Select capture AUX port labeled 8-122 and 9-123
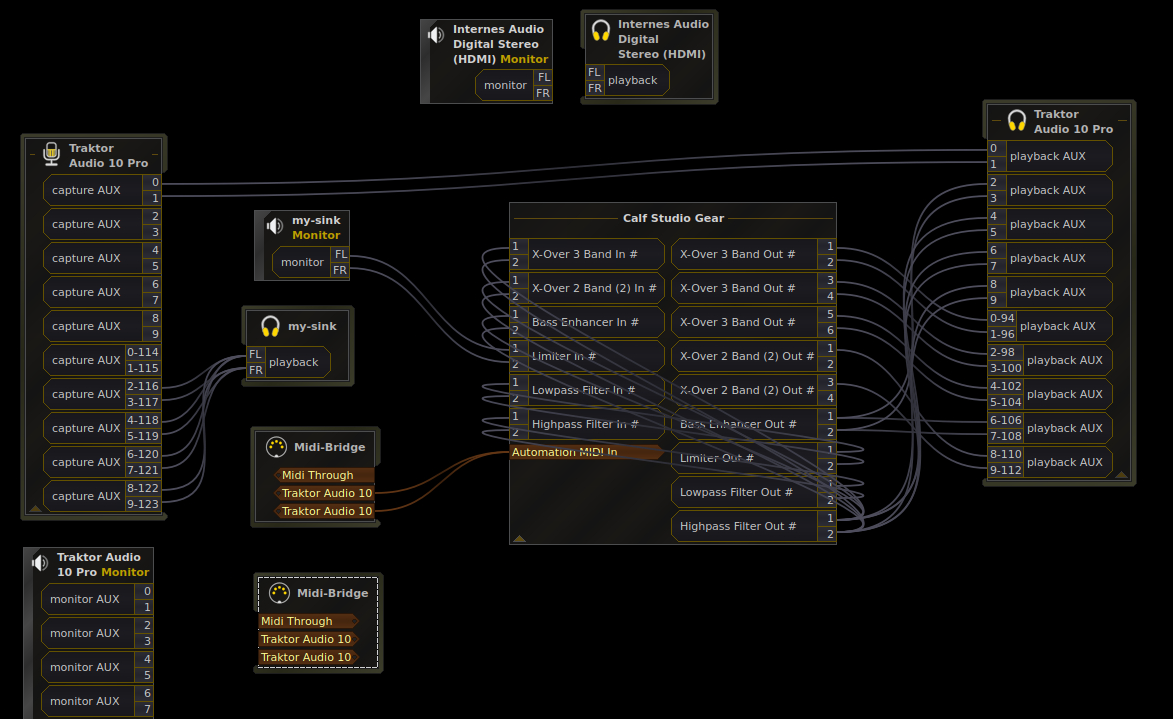The height and width of the screenshot is (719, 1173). (102, 496)
